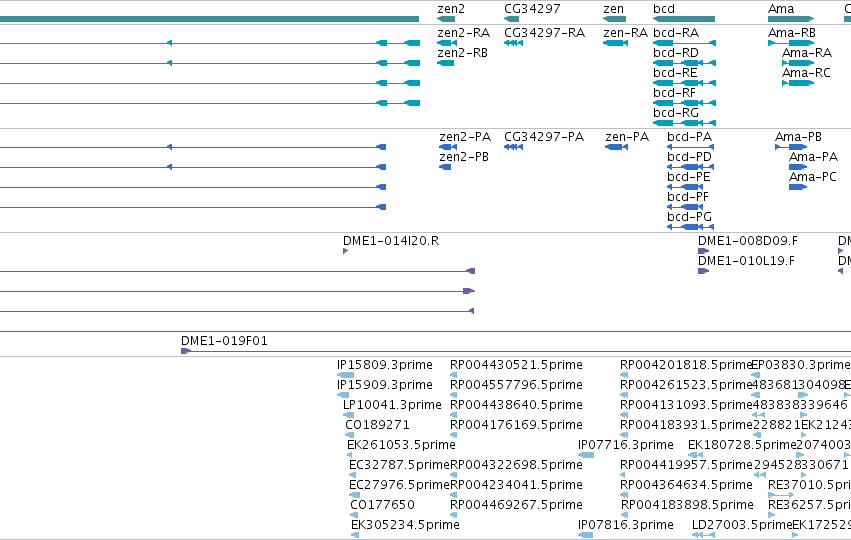Select protein Ama-PC
Viewport: 851px width, 540px height.
798,187
